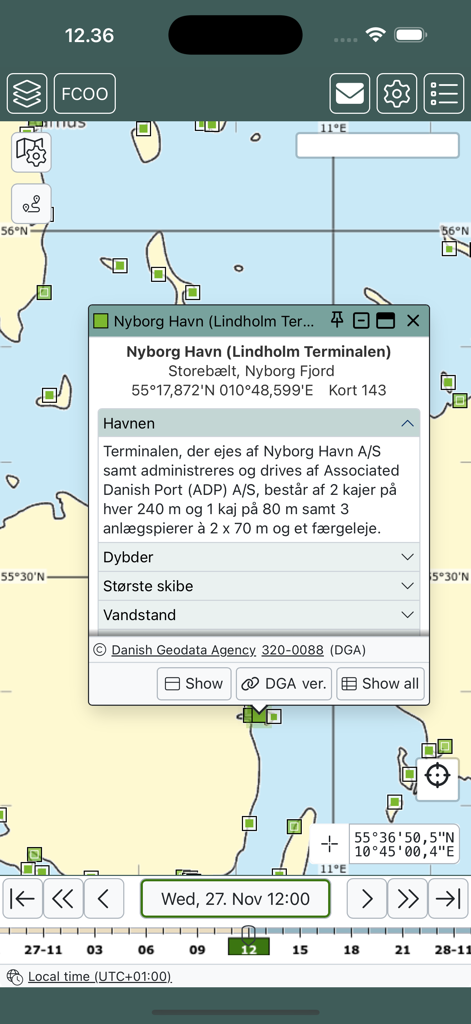Click the map center plus cursor icon
The image size is (471, 1024).
point(330,844)
